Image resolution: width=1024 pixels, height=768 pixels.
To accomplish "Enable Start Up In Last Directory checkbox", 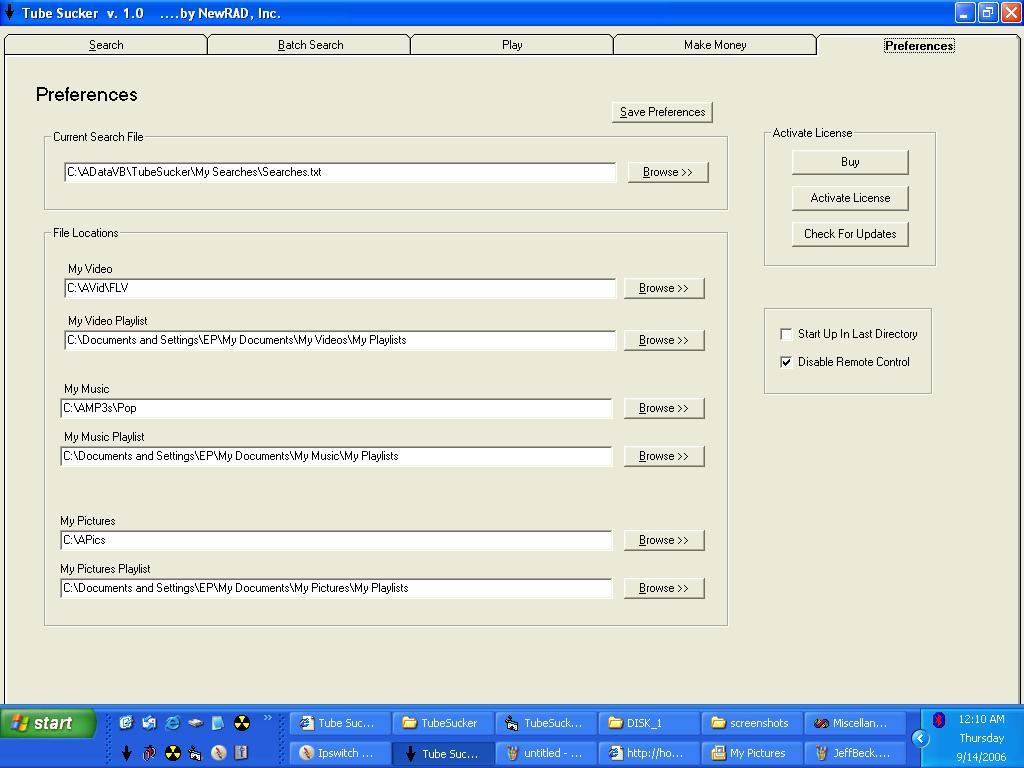I will tap(786, 334).
